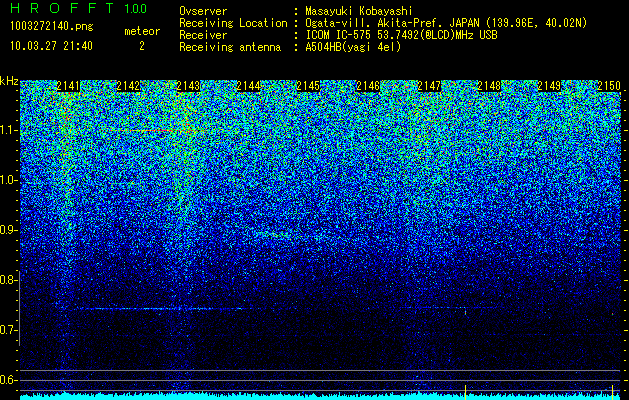Click the Receiving Location label
The width and height of the screenshot is (629, 400).
pyautogui.click(x=233, y=23)
